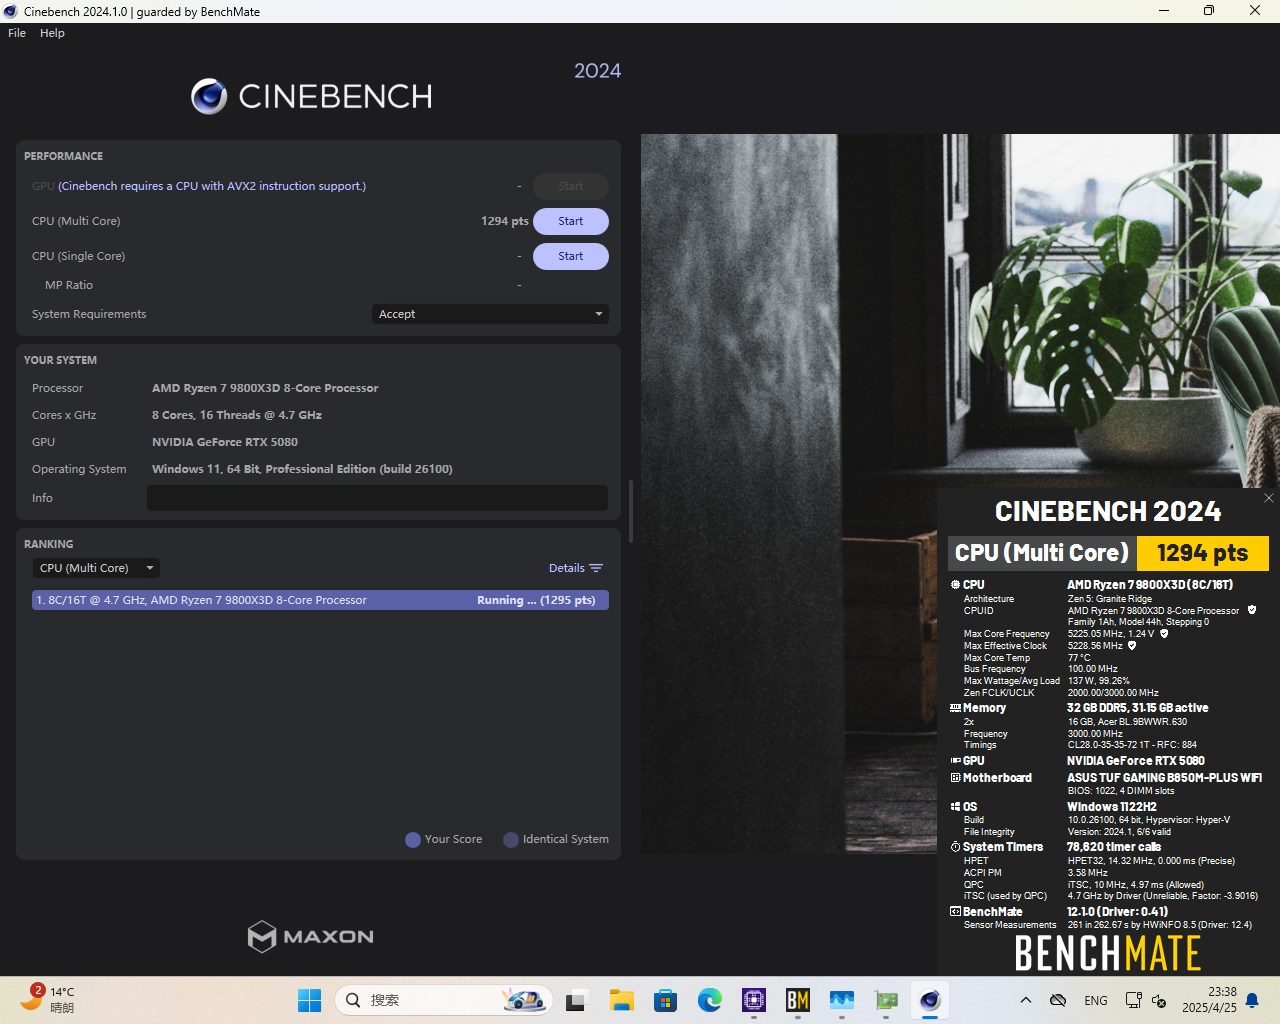Screen dimensions: 1280x1024
Task: Open the File menu
Action: (17, 33)
